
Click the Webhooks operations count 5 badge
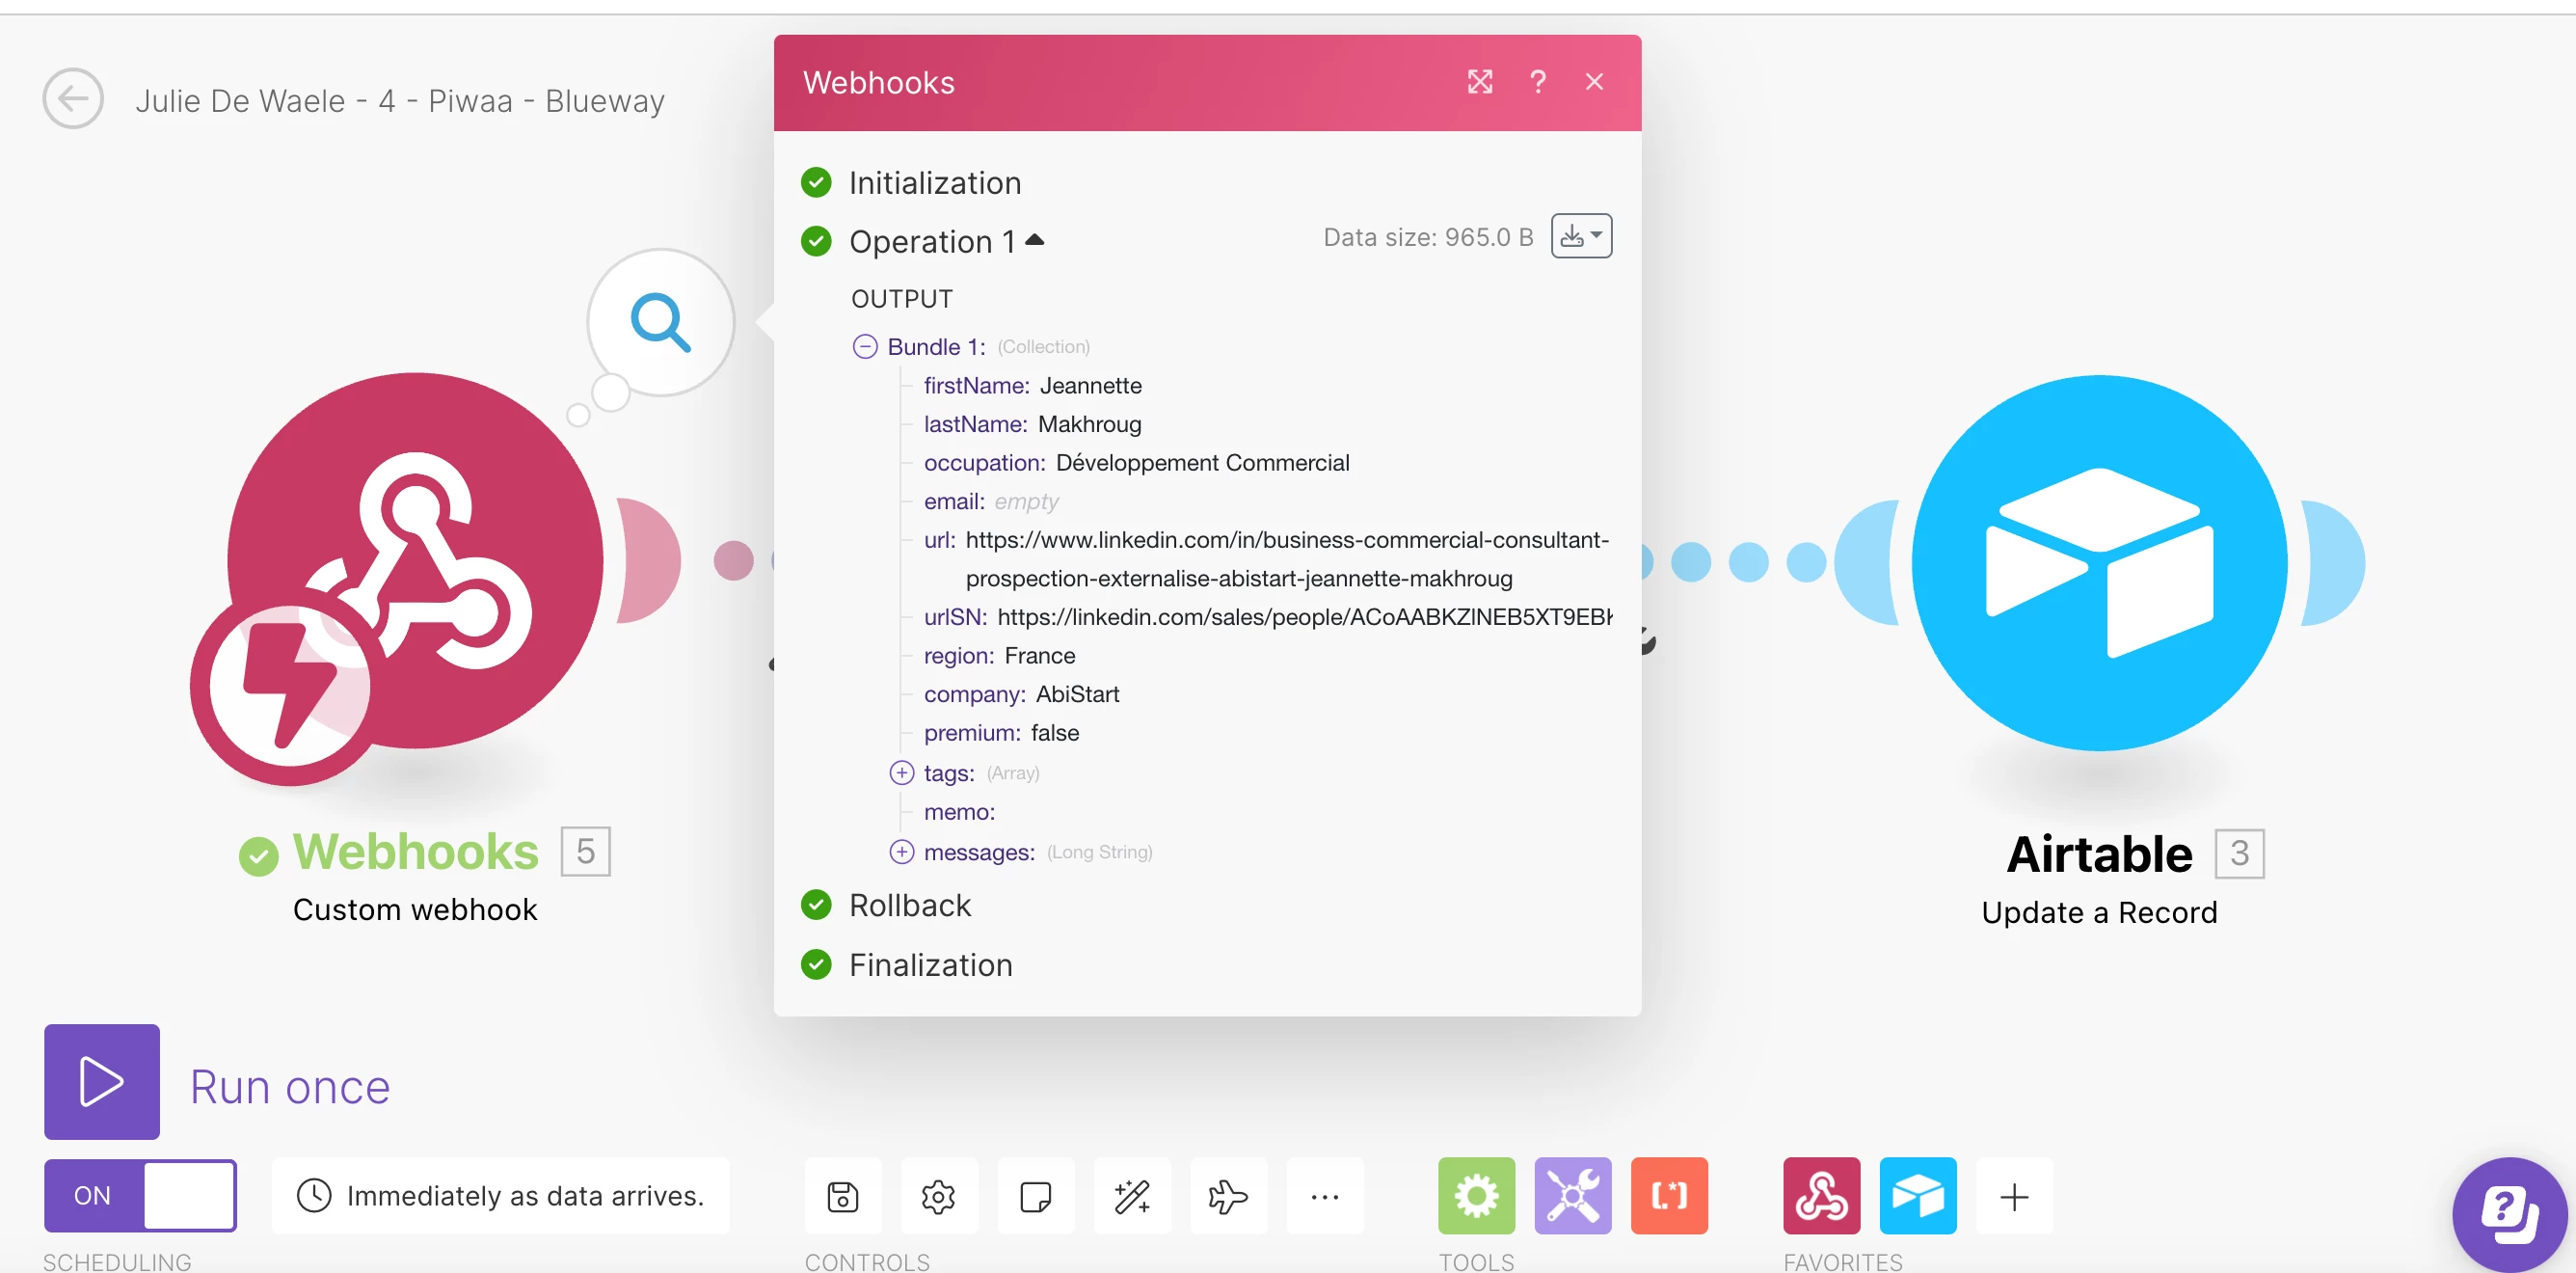585,851
